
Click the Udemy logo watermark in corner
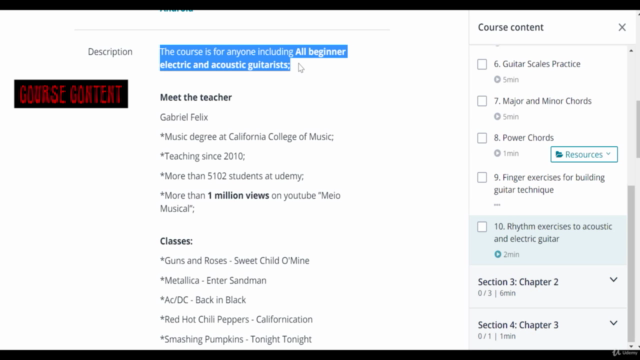pos(625,353)
